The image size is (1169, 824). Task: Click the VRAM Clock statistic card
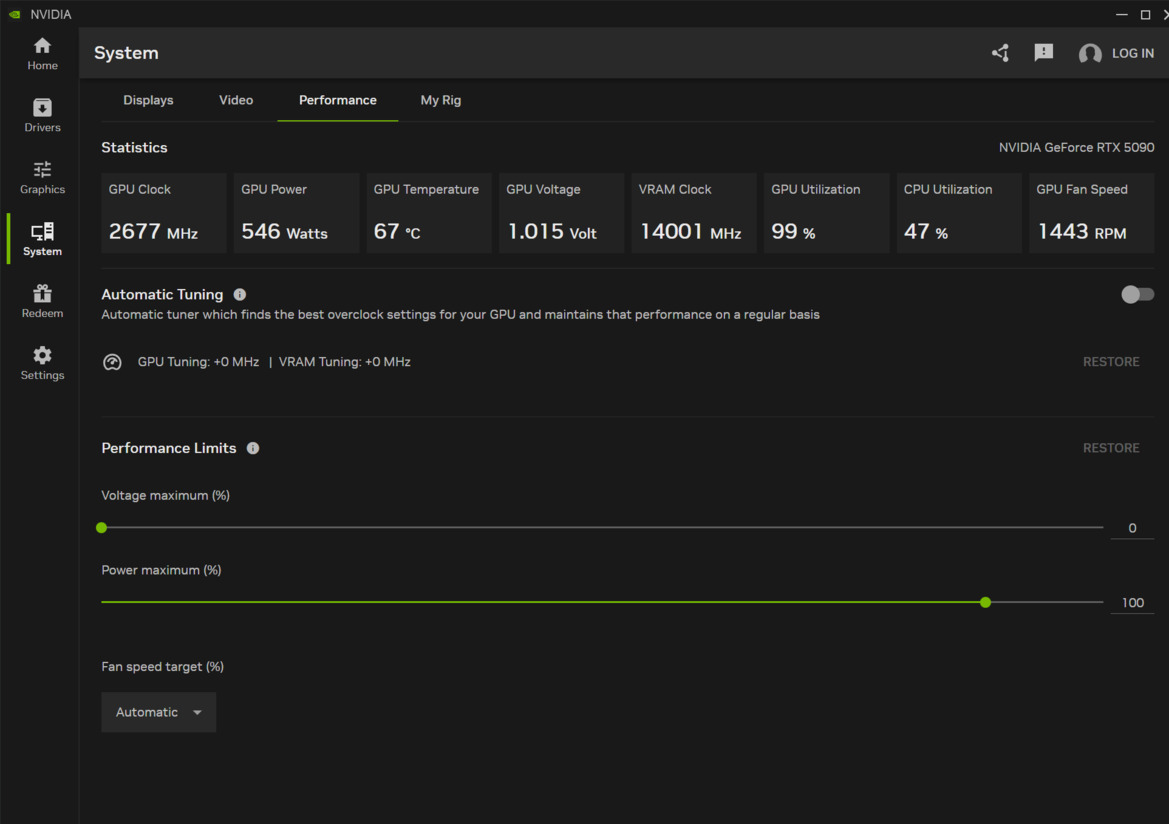tap(694, 213)
